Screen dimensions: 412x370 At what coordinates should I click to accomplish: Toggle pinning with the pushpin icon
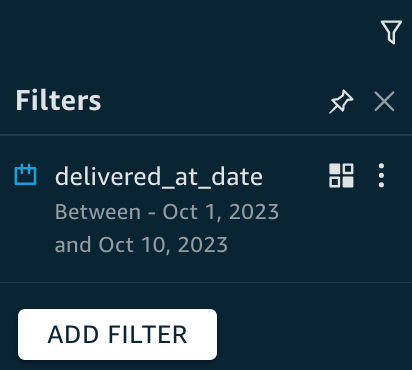pyautogui.click(x=341, y=102)
